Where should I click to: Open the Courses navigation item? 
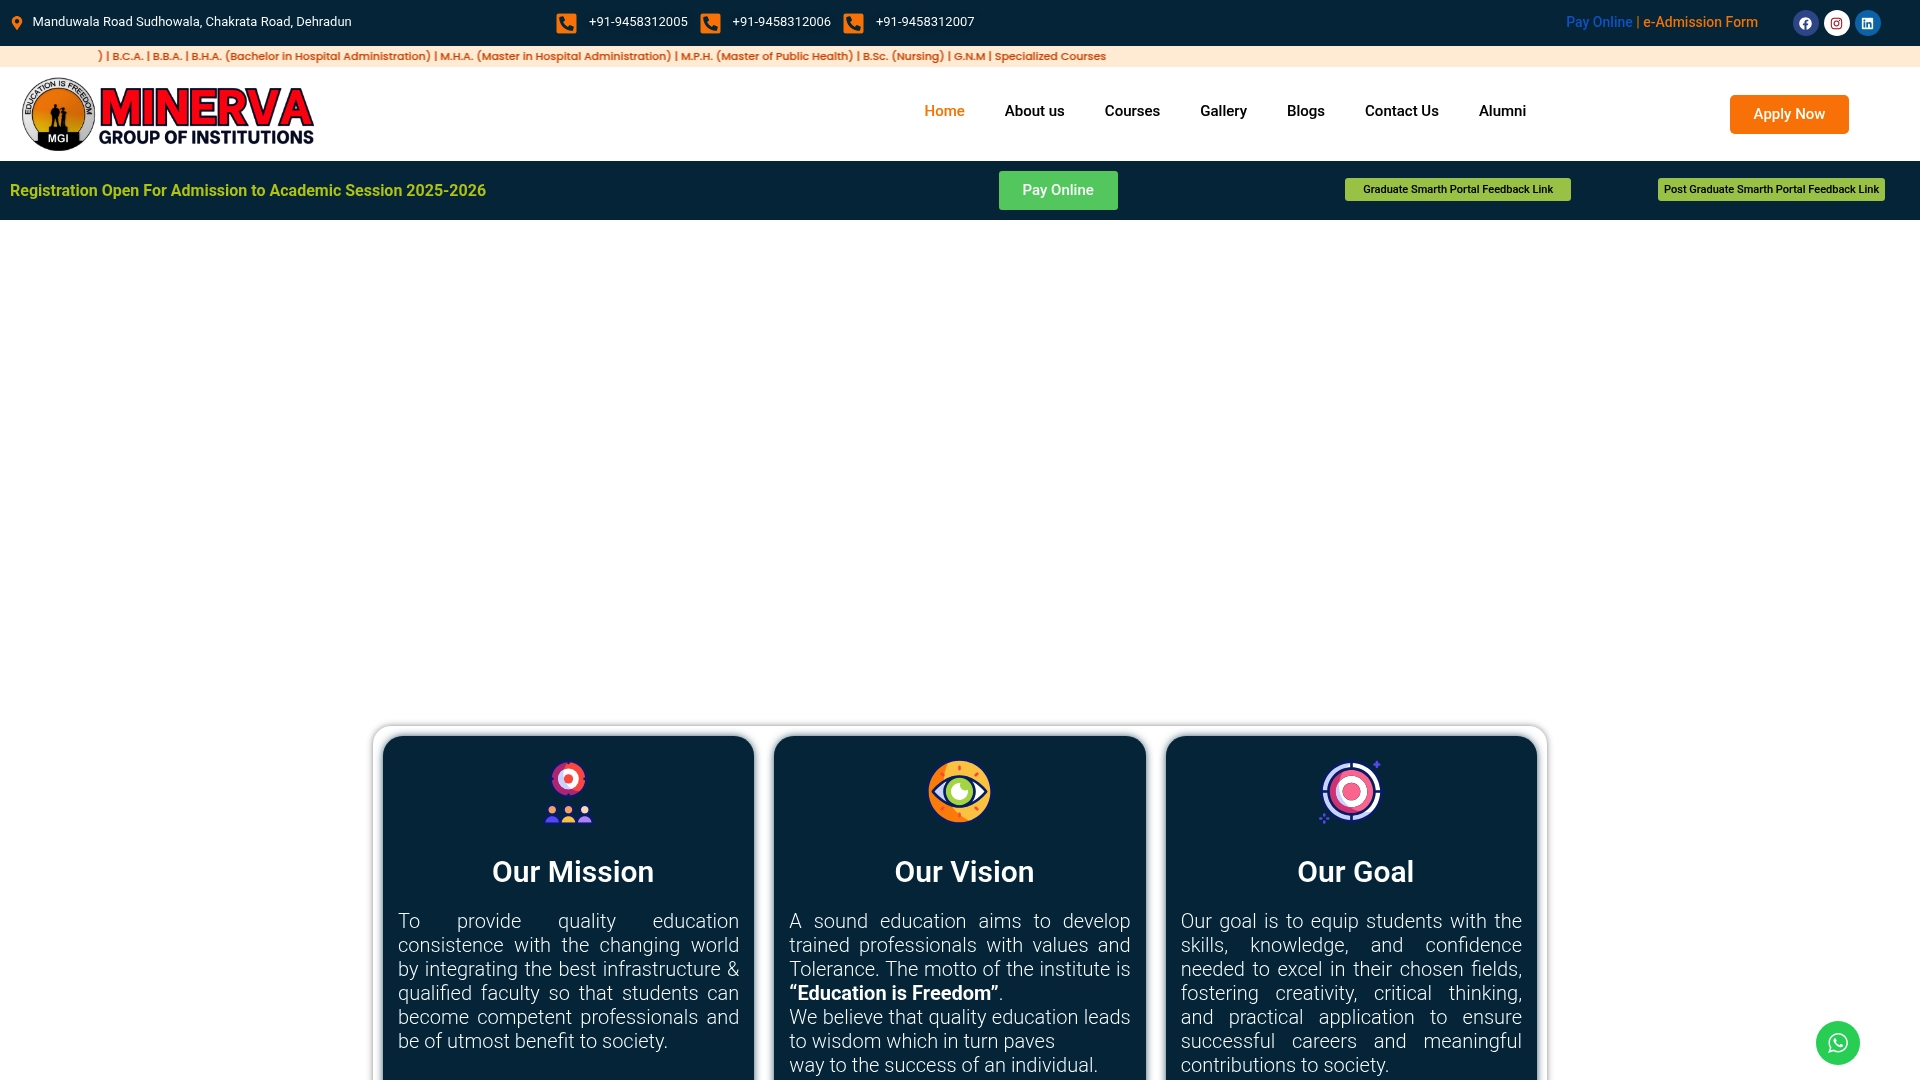click(1132, 111)
